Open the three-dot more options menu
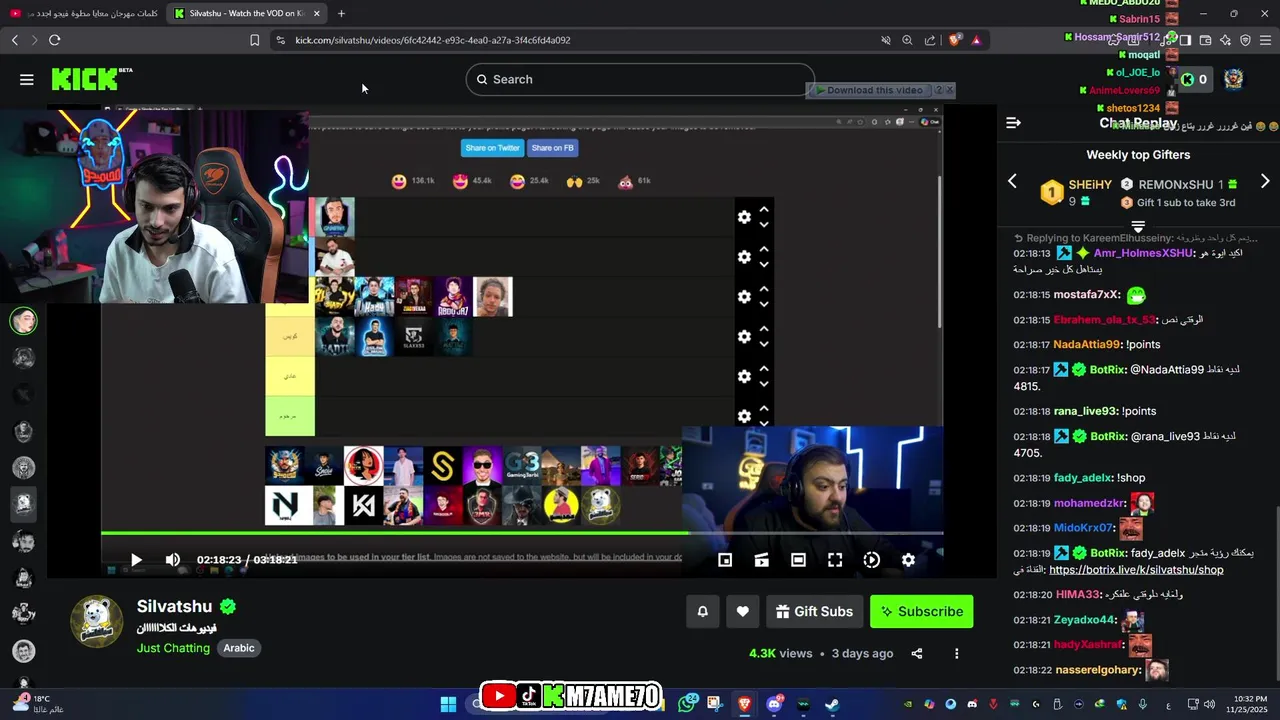1280x720 pixels. [x=956, y=654]
